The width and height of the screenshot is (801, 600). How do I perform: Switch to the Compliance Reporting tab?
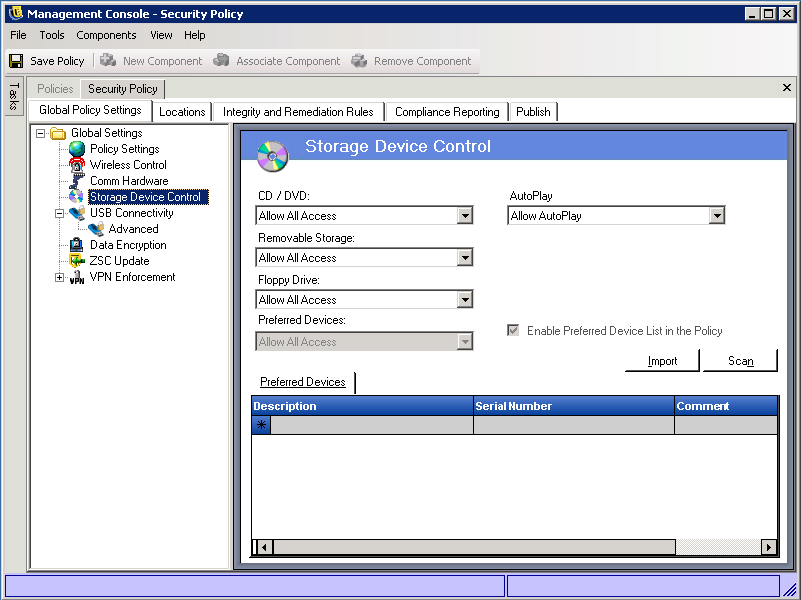click(x=446, y=112)
